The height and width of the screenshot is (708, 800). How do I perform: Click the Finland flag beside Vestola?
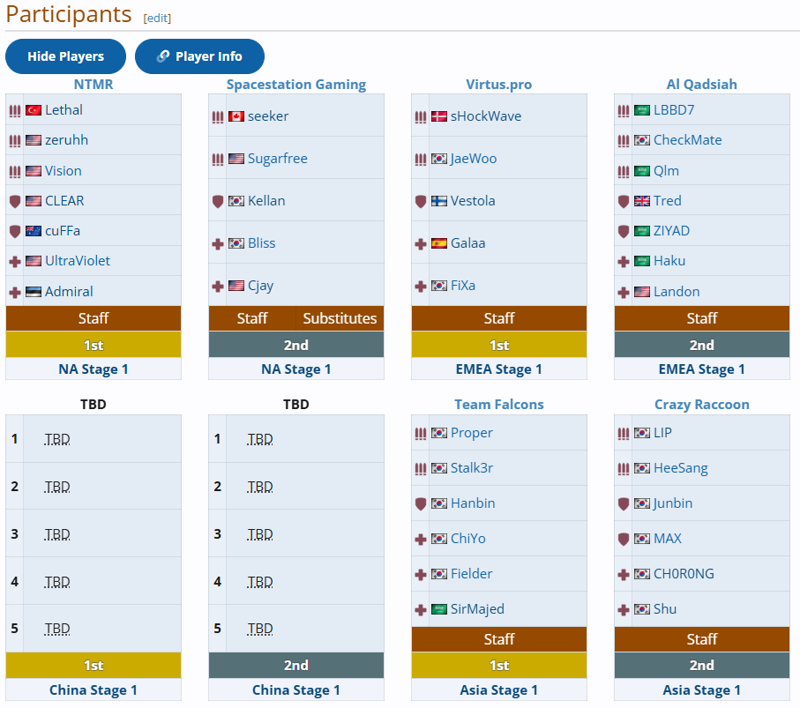click(439, 201)
